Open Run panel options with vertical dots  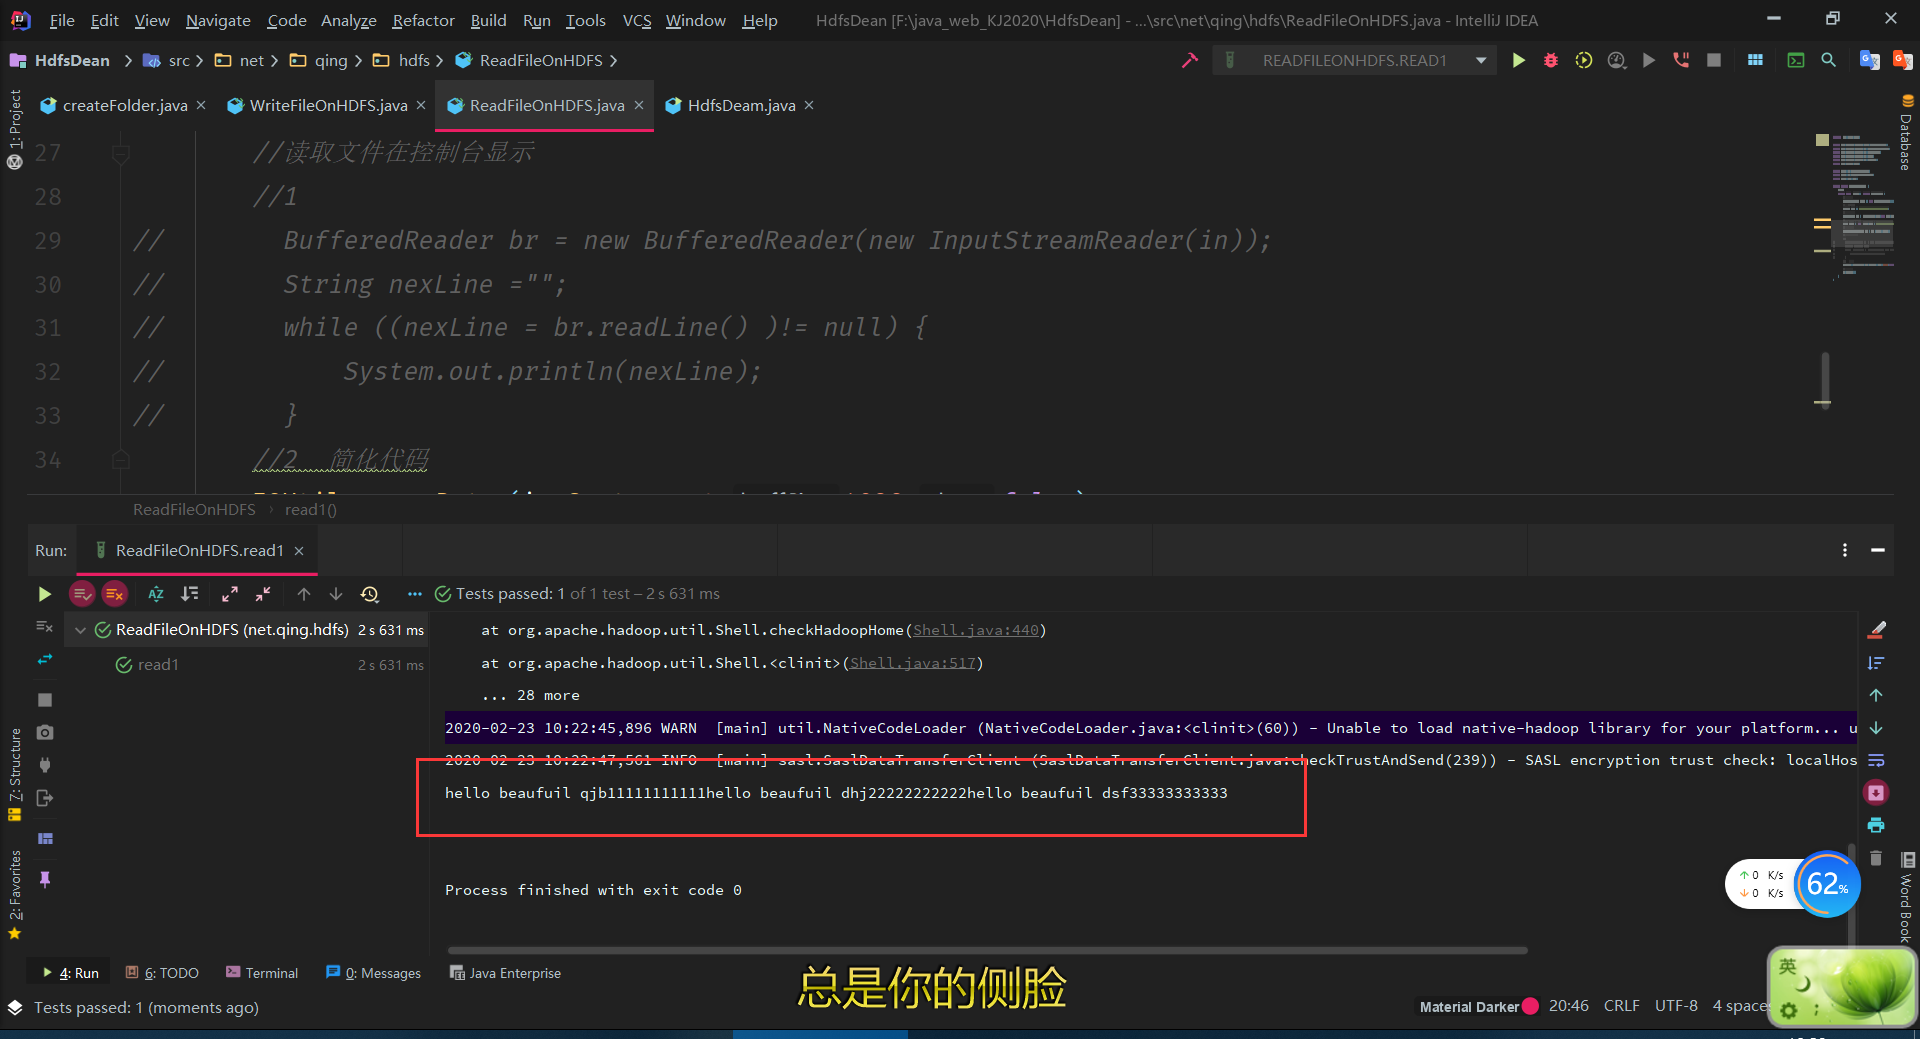(1845, 550)
